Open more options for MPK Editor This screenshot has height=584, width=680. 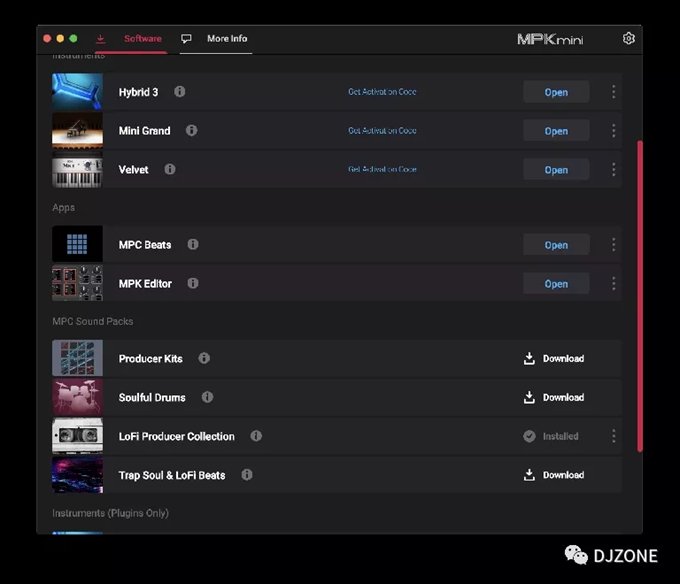click(x=613, y=284)
